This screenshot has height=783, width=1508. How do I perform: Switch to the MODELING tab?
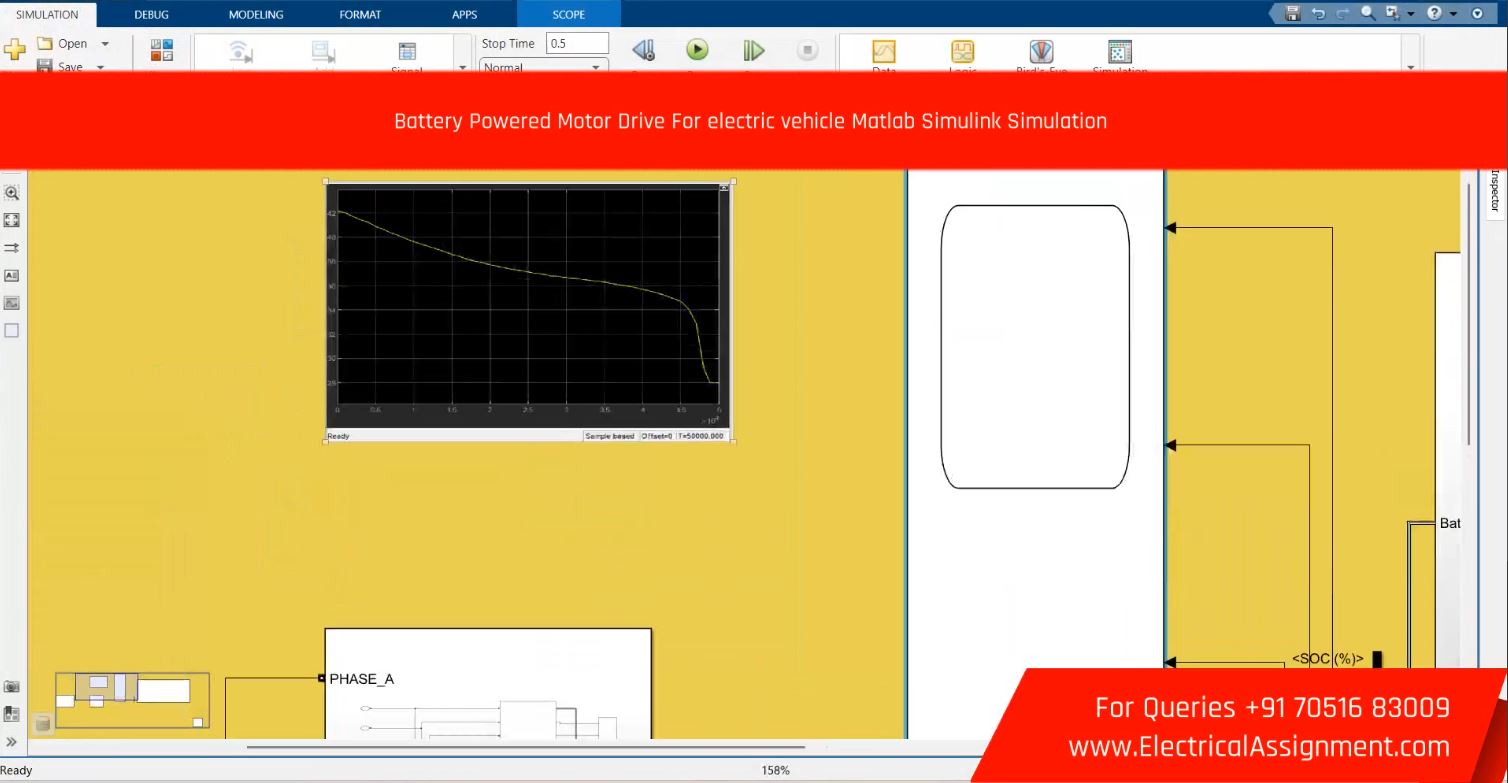click(255, 14)
